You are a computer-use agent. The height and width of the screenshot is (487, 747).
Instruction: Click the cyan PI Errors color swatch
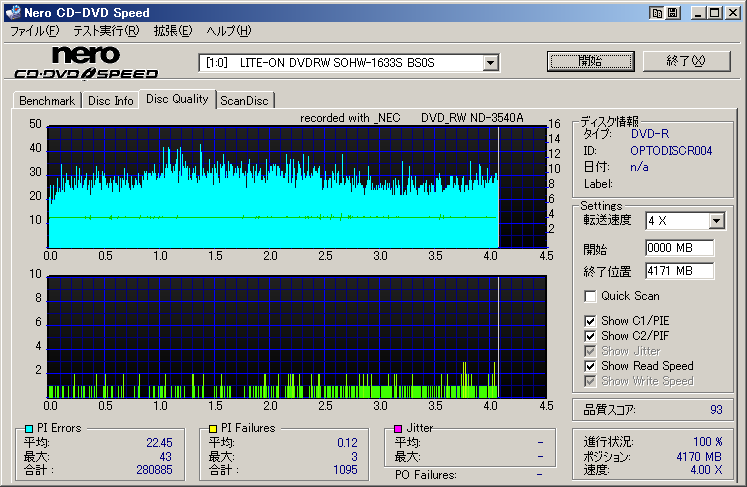(x=29, y=429)
